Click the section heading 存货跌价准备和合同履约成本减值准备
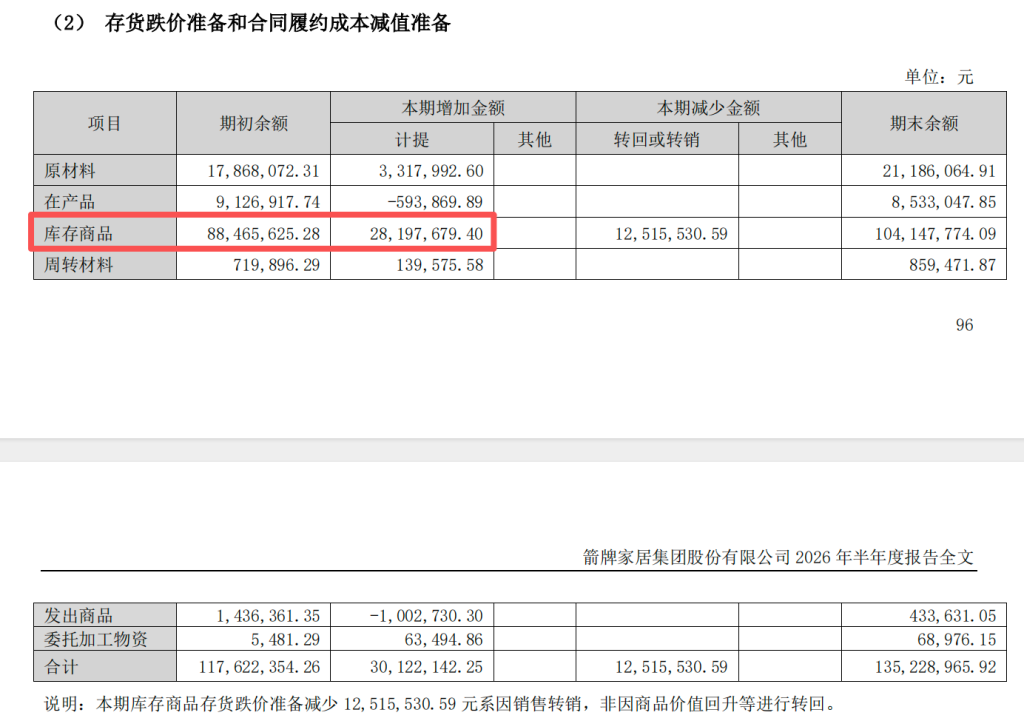 (x=278, y=24)
